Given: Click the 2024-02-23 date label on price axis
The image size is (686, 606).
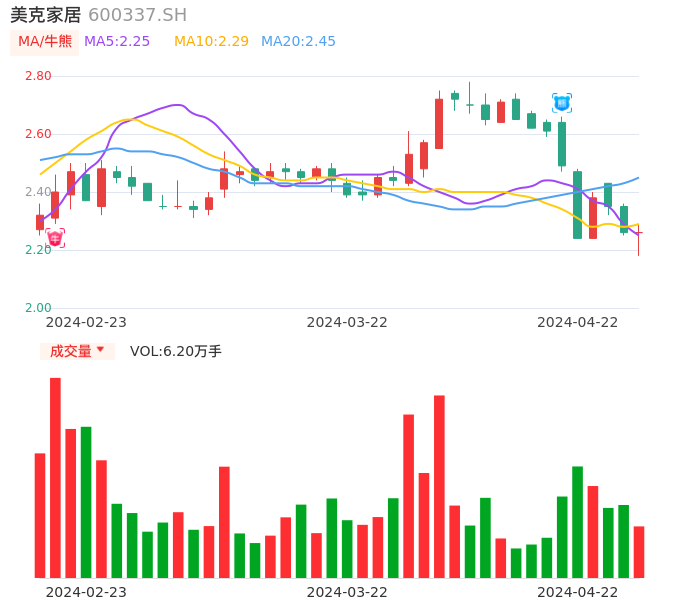Looking at the screenshot, I should (86, 322).
